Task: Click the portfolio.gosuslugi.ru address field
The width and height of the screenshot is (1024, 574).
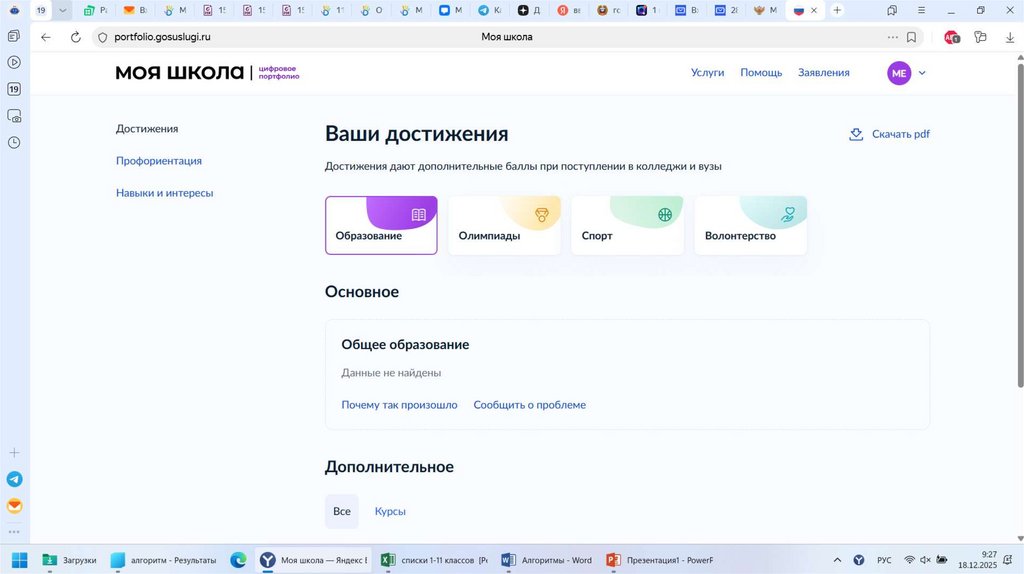Action: click(x=163, y=37)
